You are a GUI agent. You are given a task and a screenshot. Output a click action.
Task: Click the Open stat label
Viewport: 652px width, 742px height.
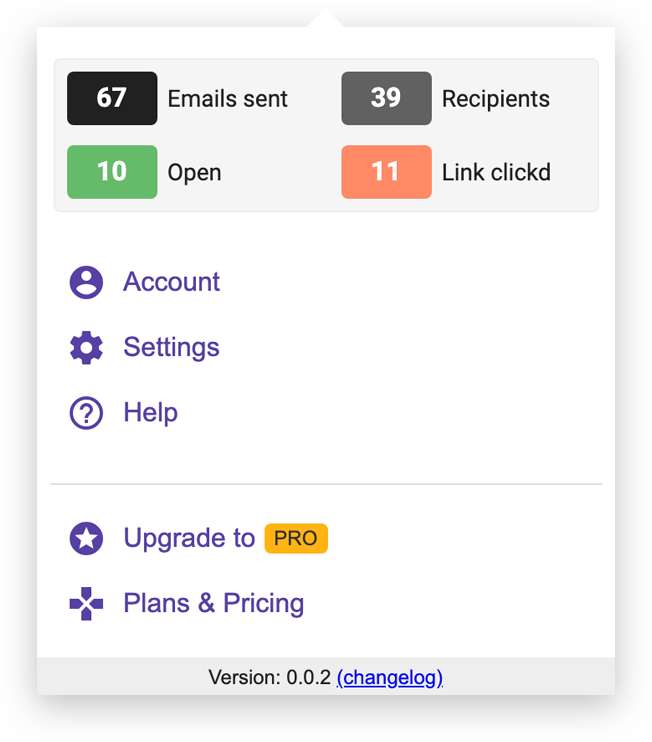(x=194, y=173)
